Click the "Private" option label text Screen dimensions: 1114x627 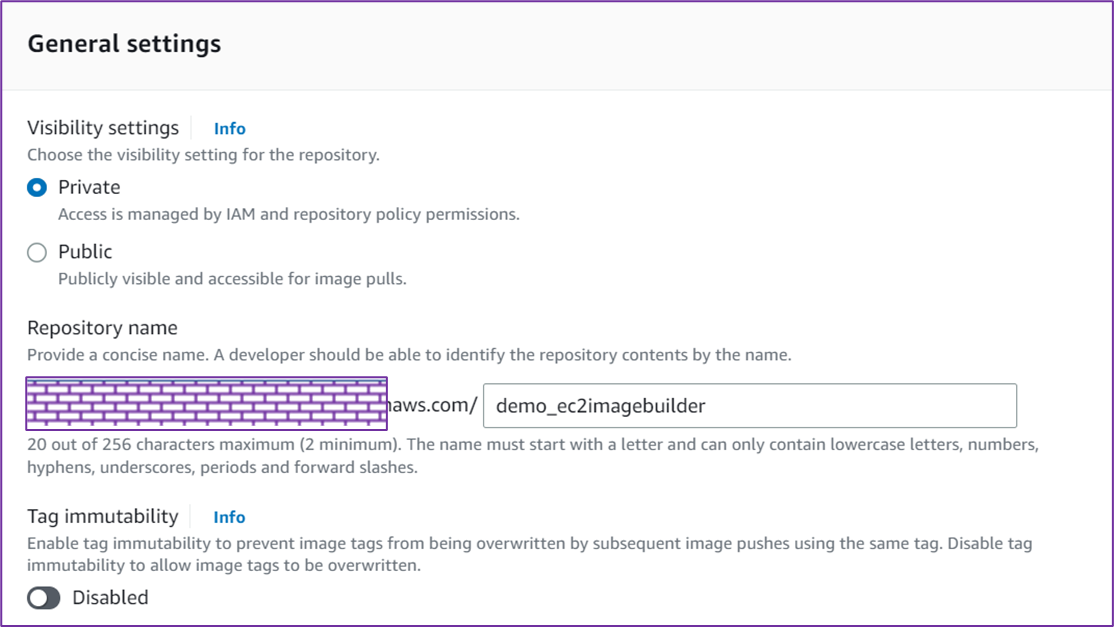point(89,188)
